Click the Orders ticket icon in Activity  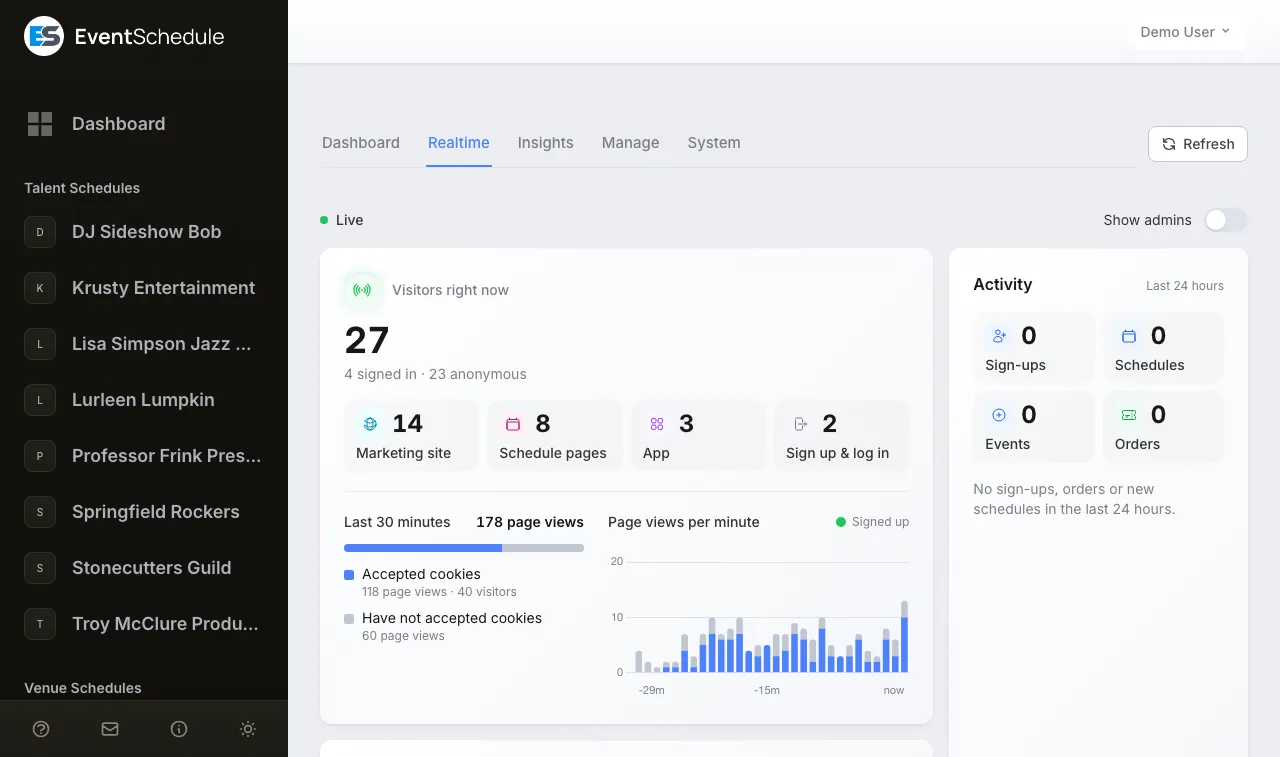click(1129, 415)
